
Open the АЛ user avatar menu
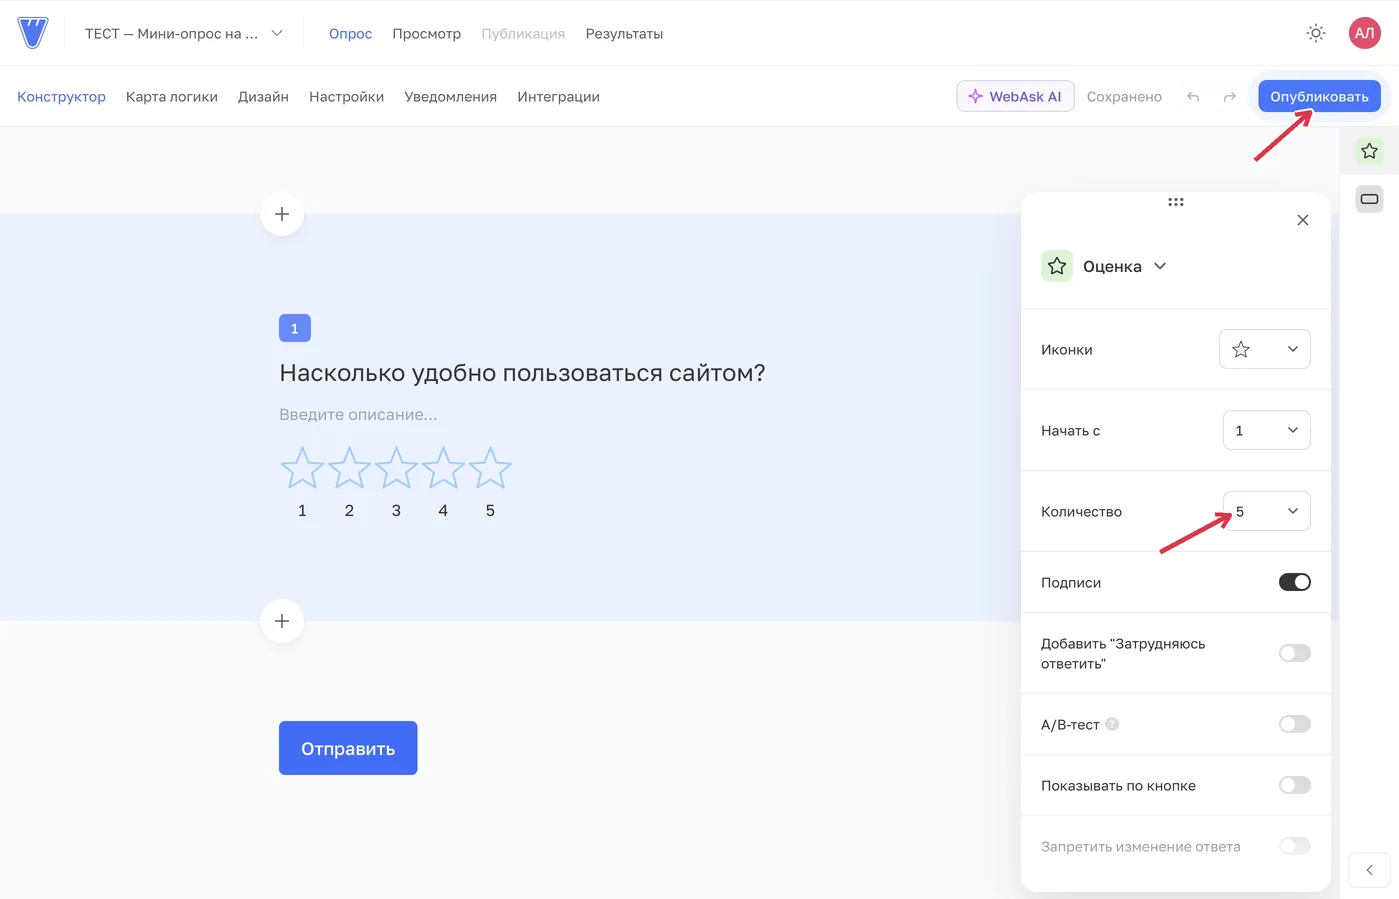click(1364, 33)
